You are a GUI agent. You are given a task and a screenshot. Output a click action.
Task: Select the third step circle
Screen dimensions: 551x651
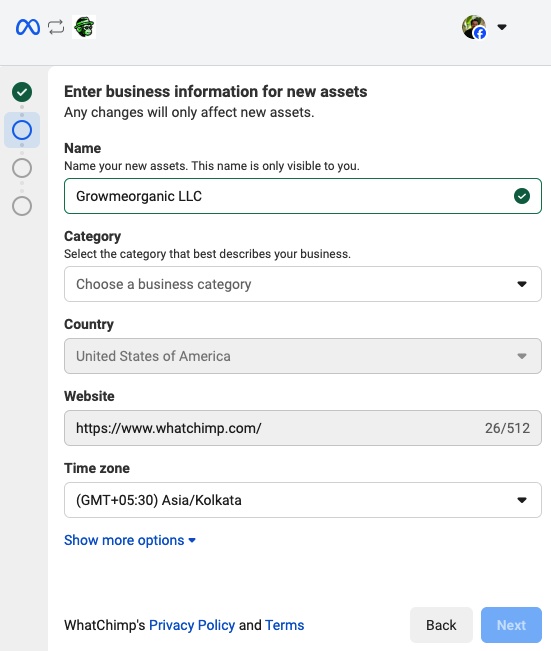pos(22,168)
